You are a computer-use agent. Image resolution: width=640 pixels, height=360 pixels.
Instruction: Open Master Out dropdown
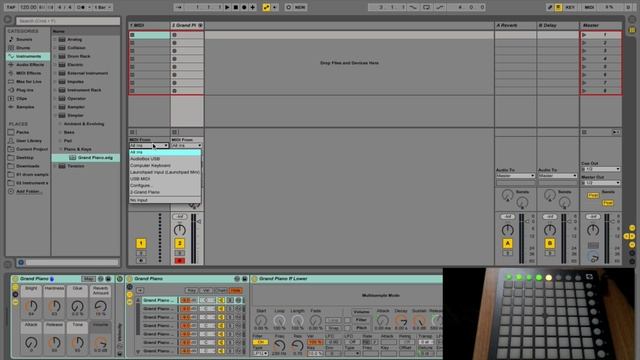pos(601,183)
